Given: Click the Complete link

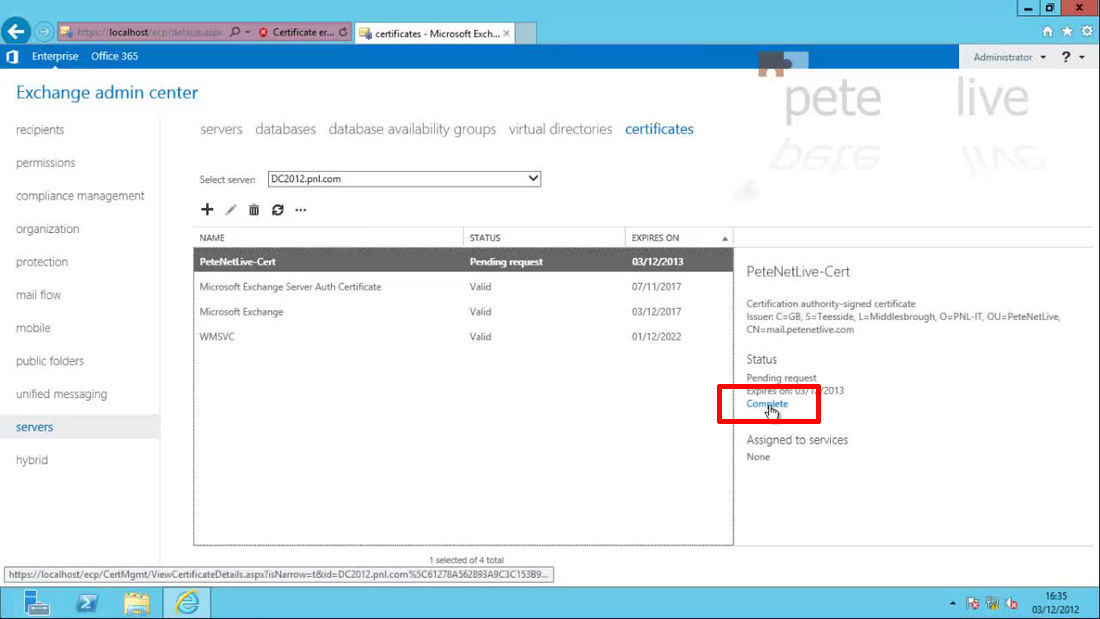Looking at the screenshot, I should click(x=767, y=404).
